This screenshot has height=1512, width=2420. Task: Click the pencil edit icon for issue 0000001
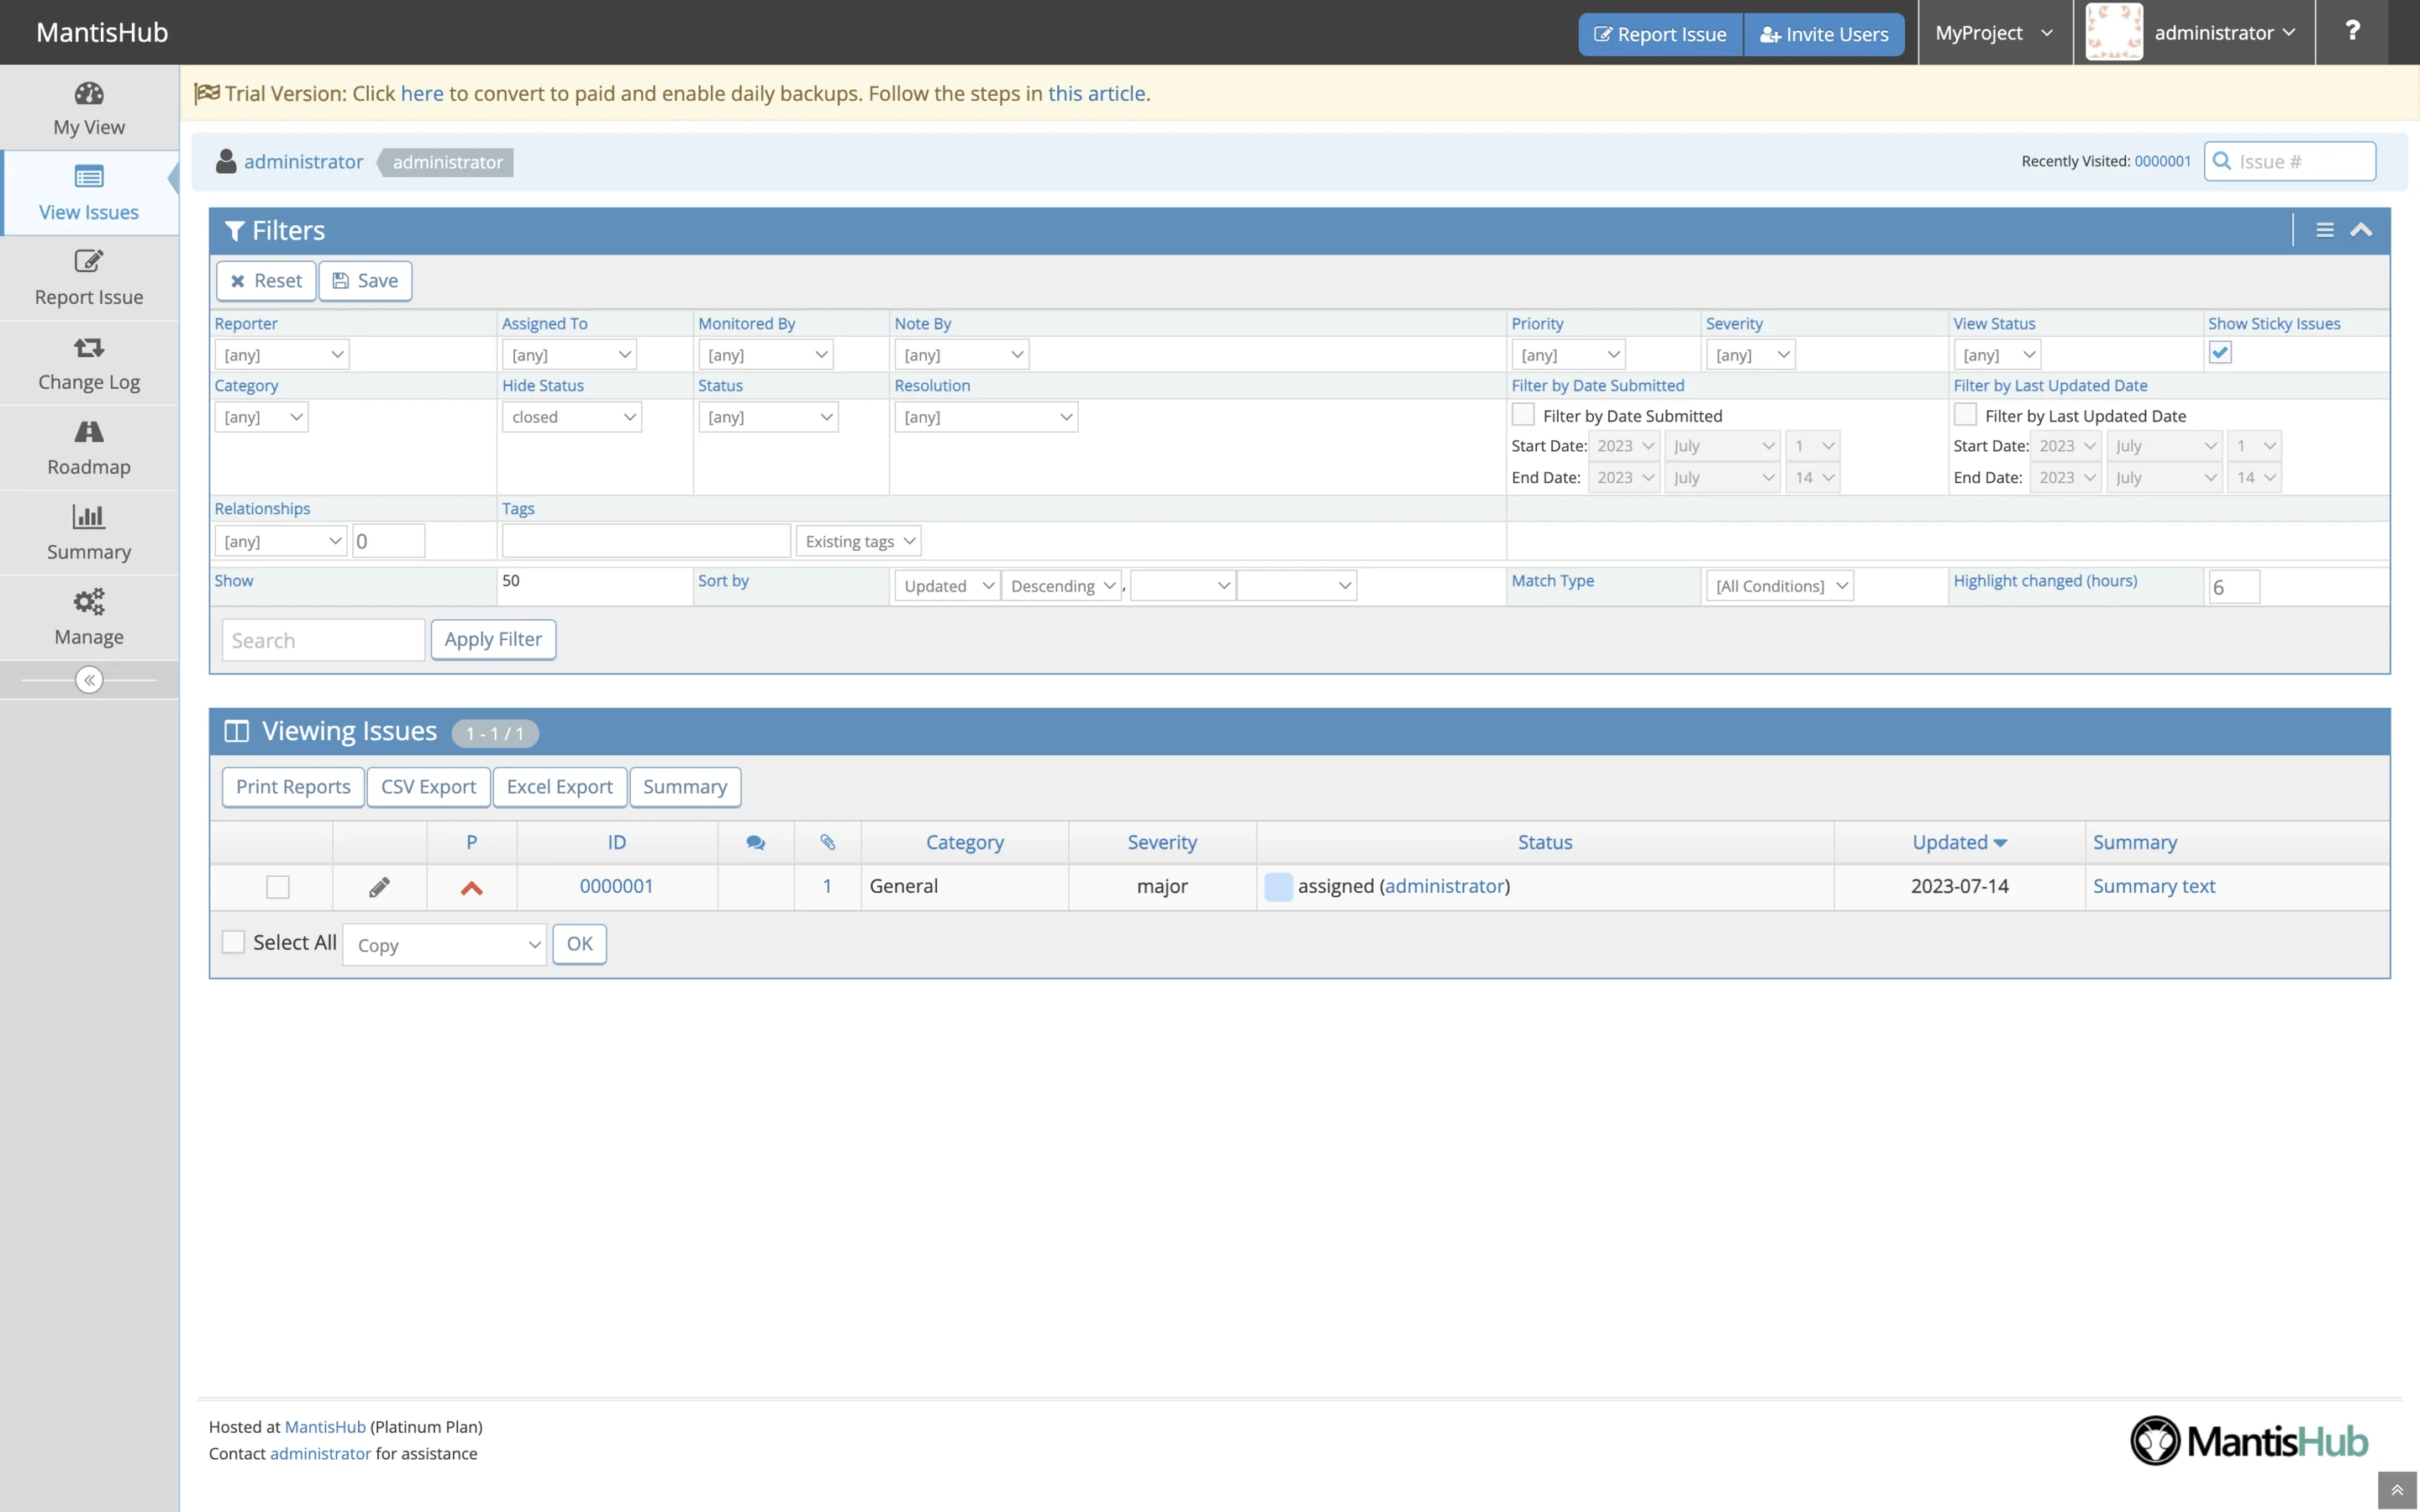(379, 887)
